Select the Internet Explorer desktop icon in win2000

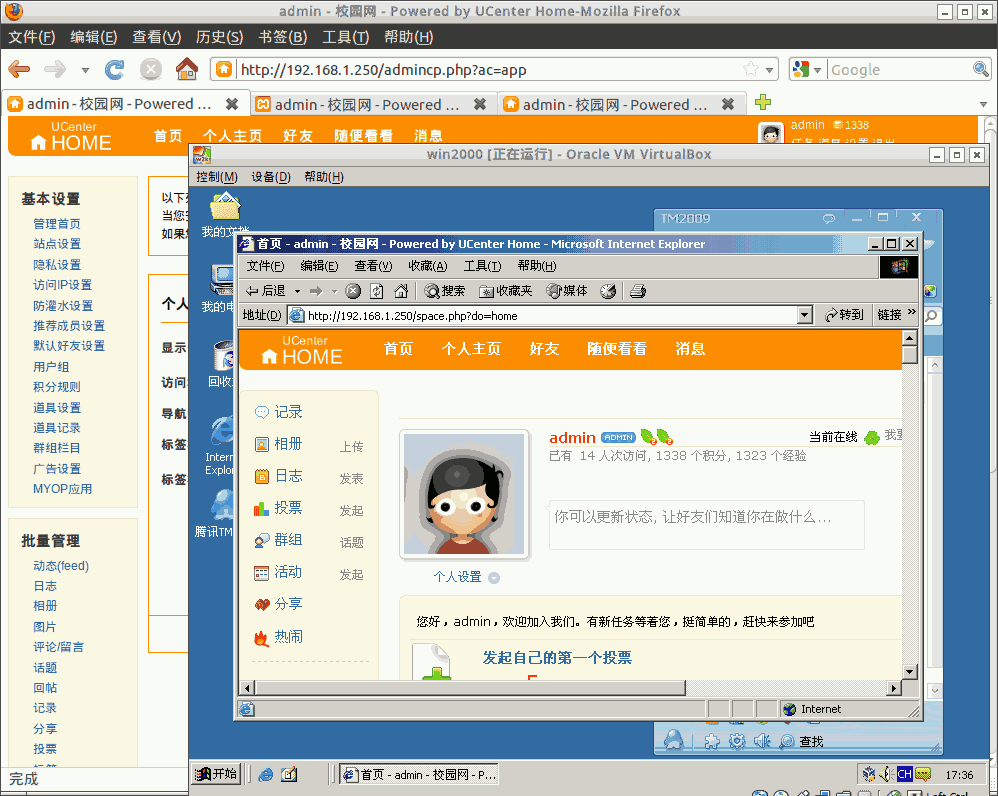pyautogui.click(x=220, y=445)
